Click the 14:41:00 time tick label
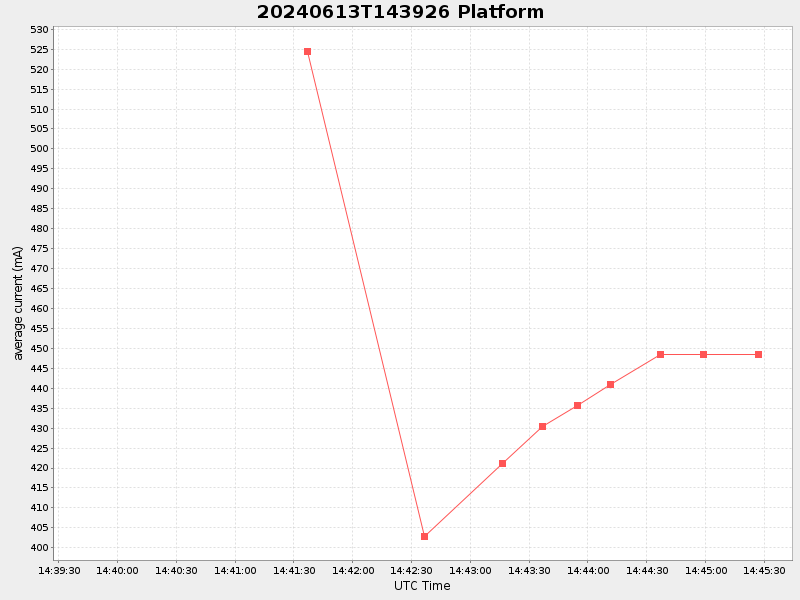 pos(235,570)
